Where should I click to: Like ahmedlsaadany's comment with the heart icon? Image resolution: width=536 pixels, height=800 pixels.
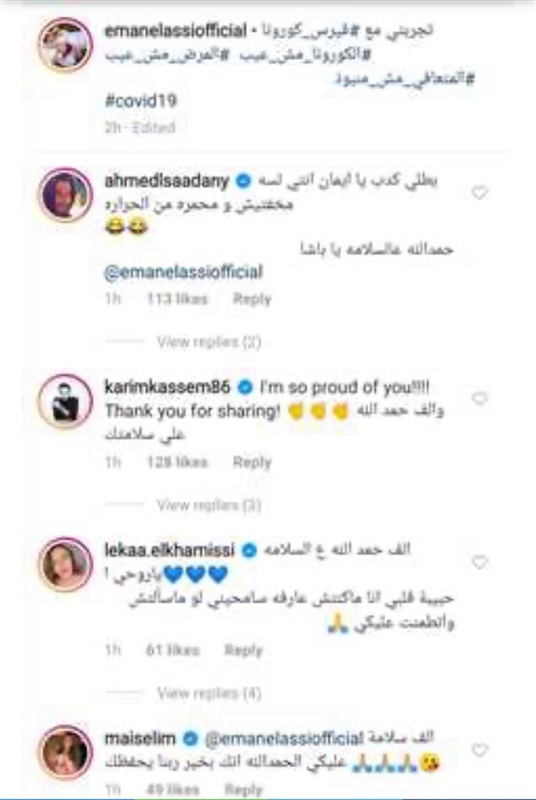pos(479,193)
